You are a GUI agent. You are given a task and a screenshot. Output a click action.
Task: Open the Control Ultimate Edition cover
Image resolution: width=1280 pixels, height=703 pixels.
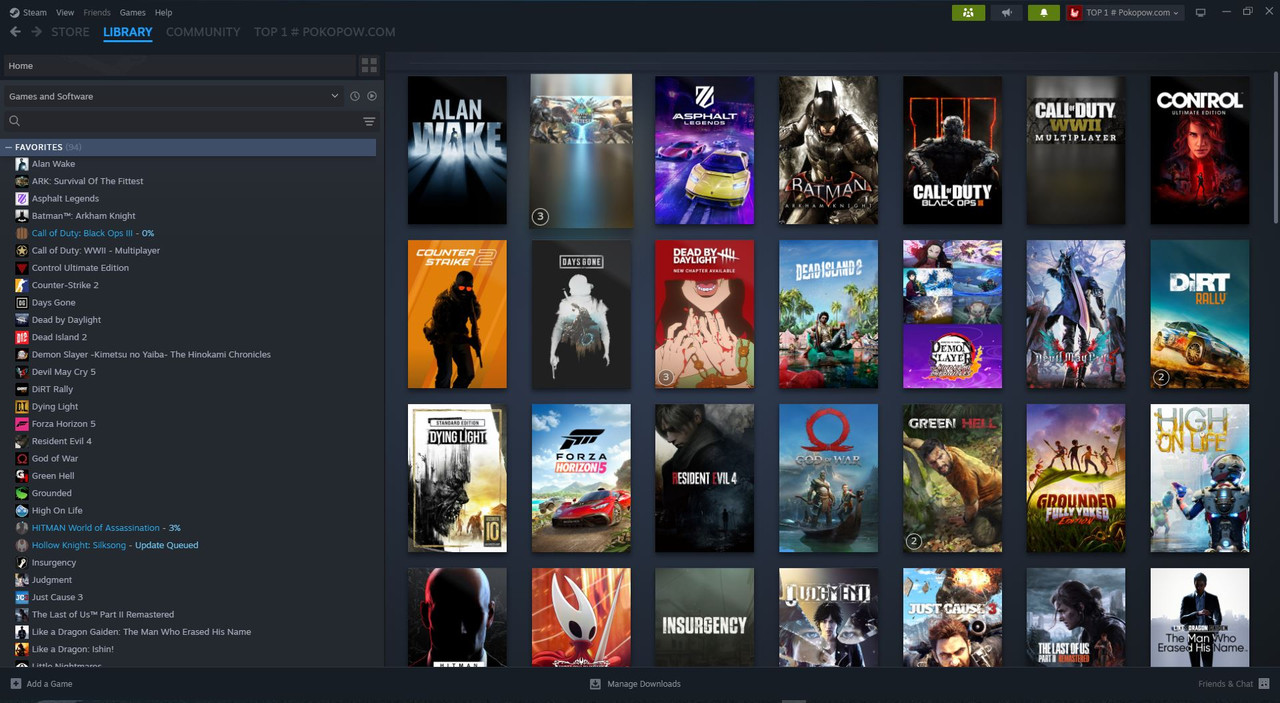(x=1199, y=150)
